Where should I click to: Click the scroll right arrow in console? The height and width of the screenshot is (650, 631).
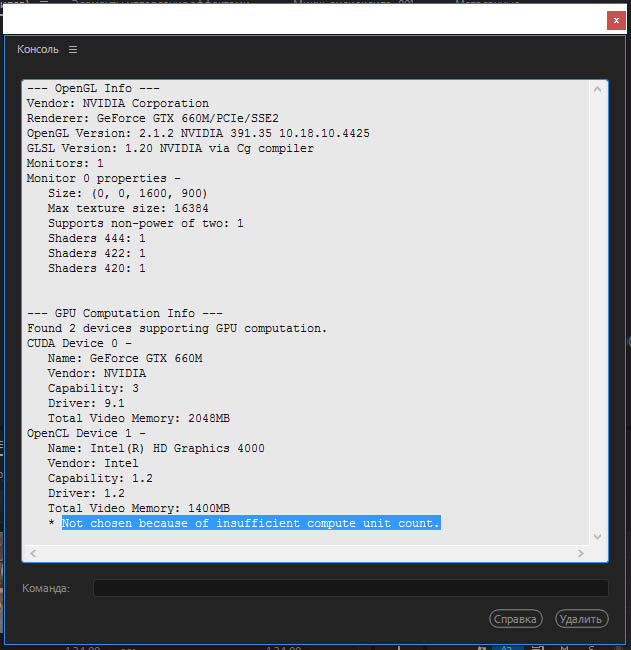(x=581, y=553)
